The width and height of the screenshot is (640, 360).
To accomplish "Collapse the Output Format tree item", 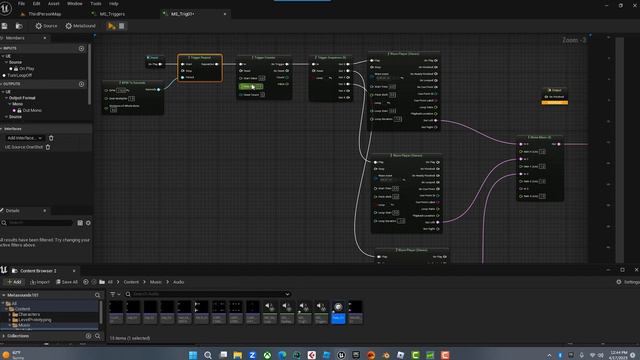I will point(6,98).
